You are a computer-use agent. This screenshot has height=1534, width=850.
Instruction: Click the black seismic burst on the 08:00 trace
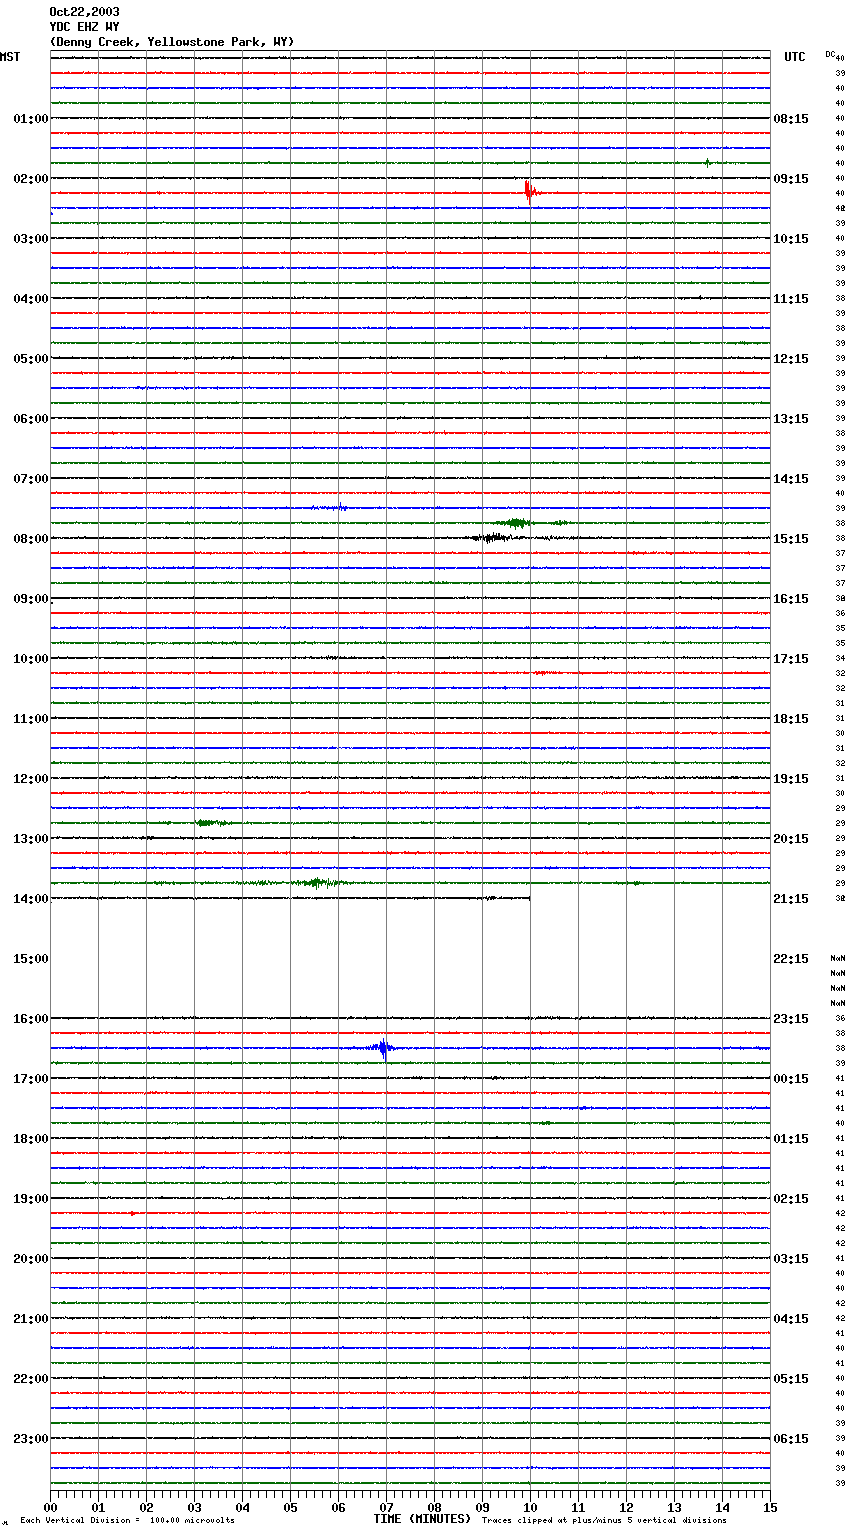495,538
